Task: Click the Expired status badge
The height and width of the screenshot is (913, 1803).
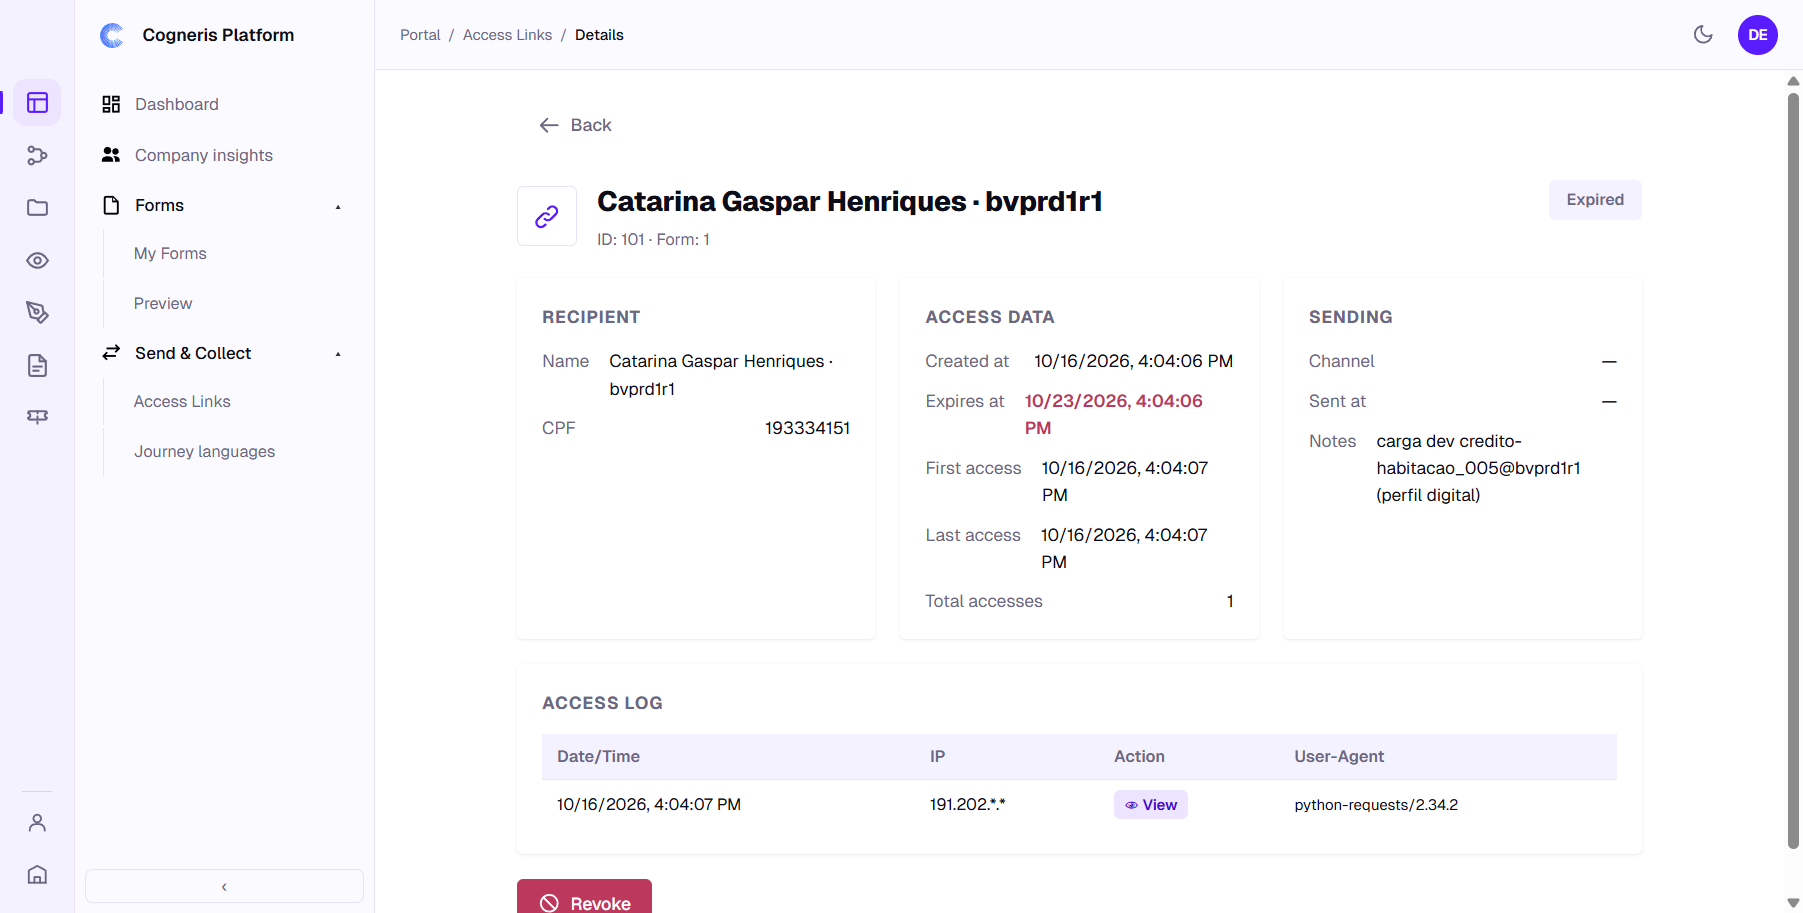Action: [1595, 200]
